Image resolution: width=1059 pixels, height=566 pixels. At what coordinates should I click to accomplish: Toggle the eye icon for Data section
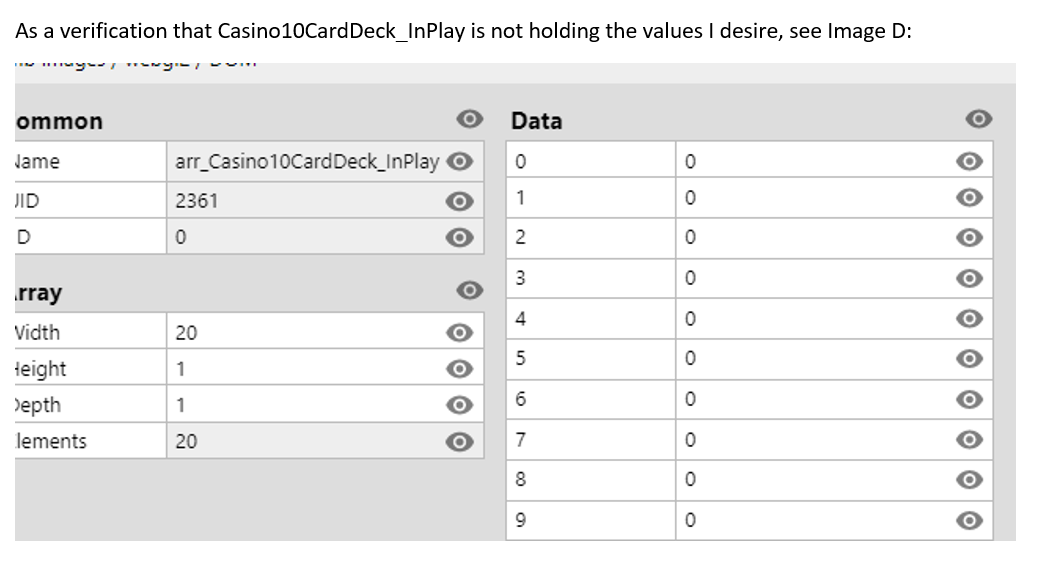pos(979,119)
